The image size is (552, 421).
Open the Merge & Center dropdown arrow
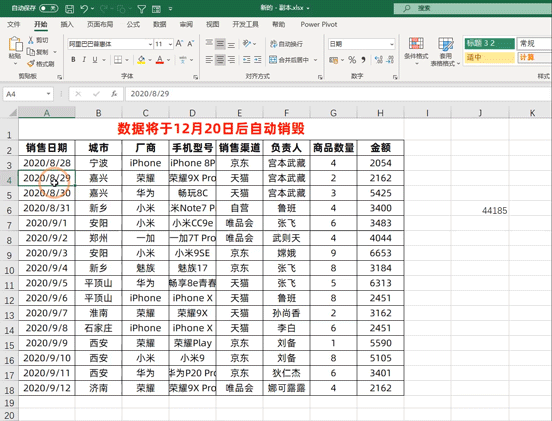coord(315,60)
